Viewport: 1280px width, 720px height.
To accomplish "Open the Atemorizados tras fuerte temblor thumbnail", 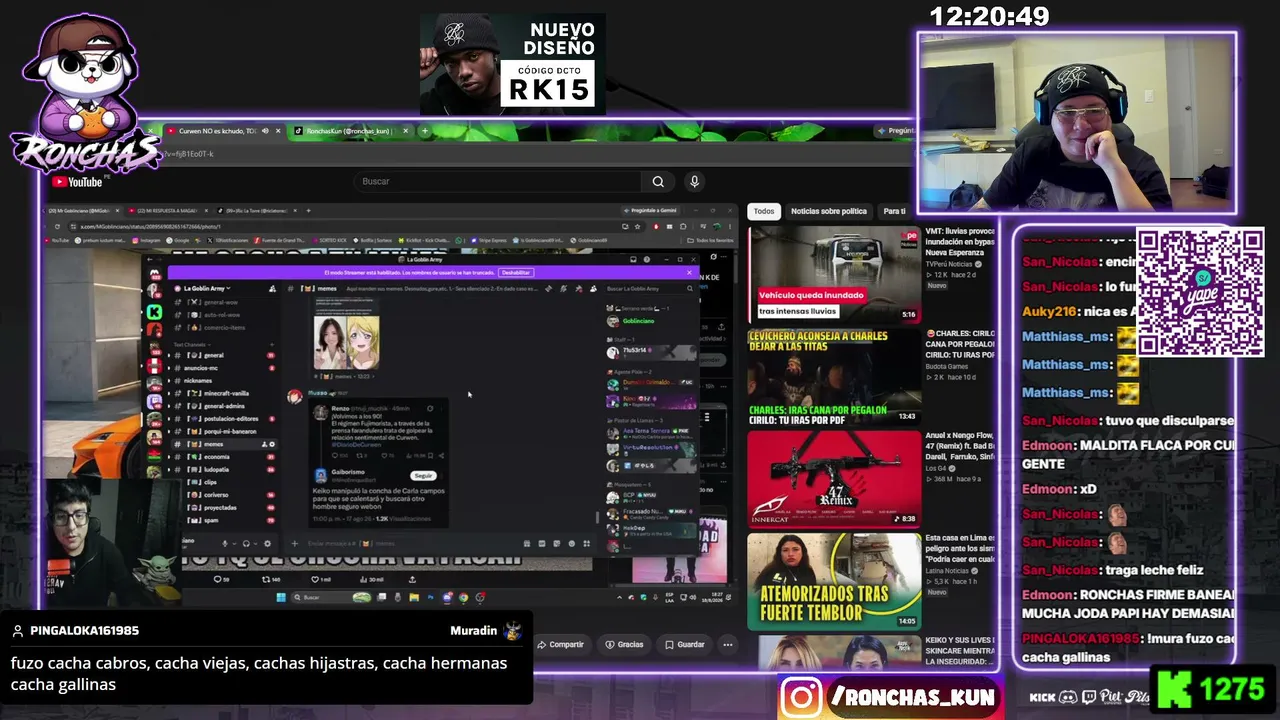I will [x=834, y=581].
